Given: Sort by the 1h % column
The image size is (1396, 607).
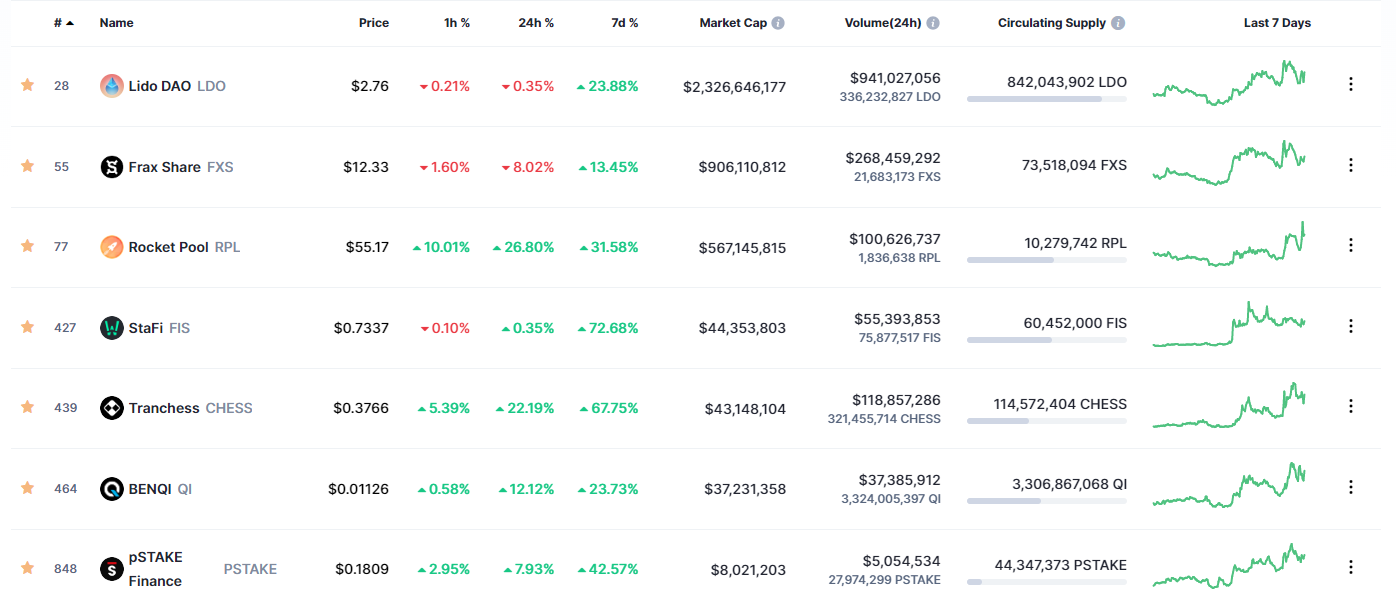Looking at the screenshot, I should [x=457, y=23].
